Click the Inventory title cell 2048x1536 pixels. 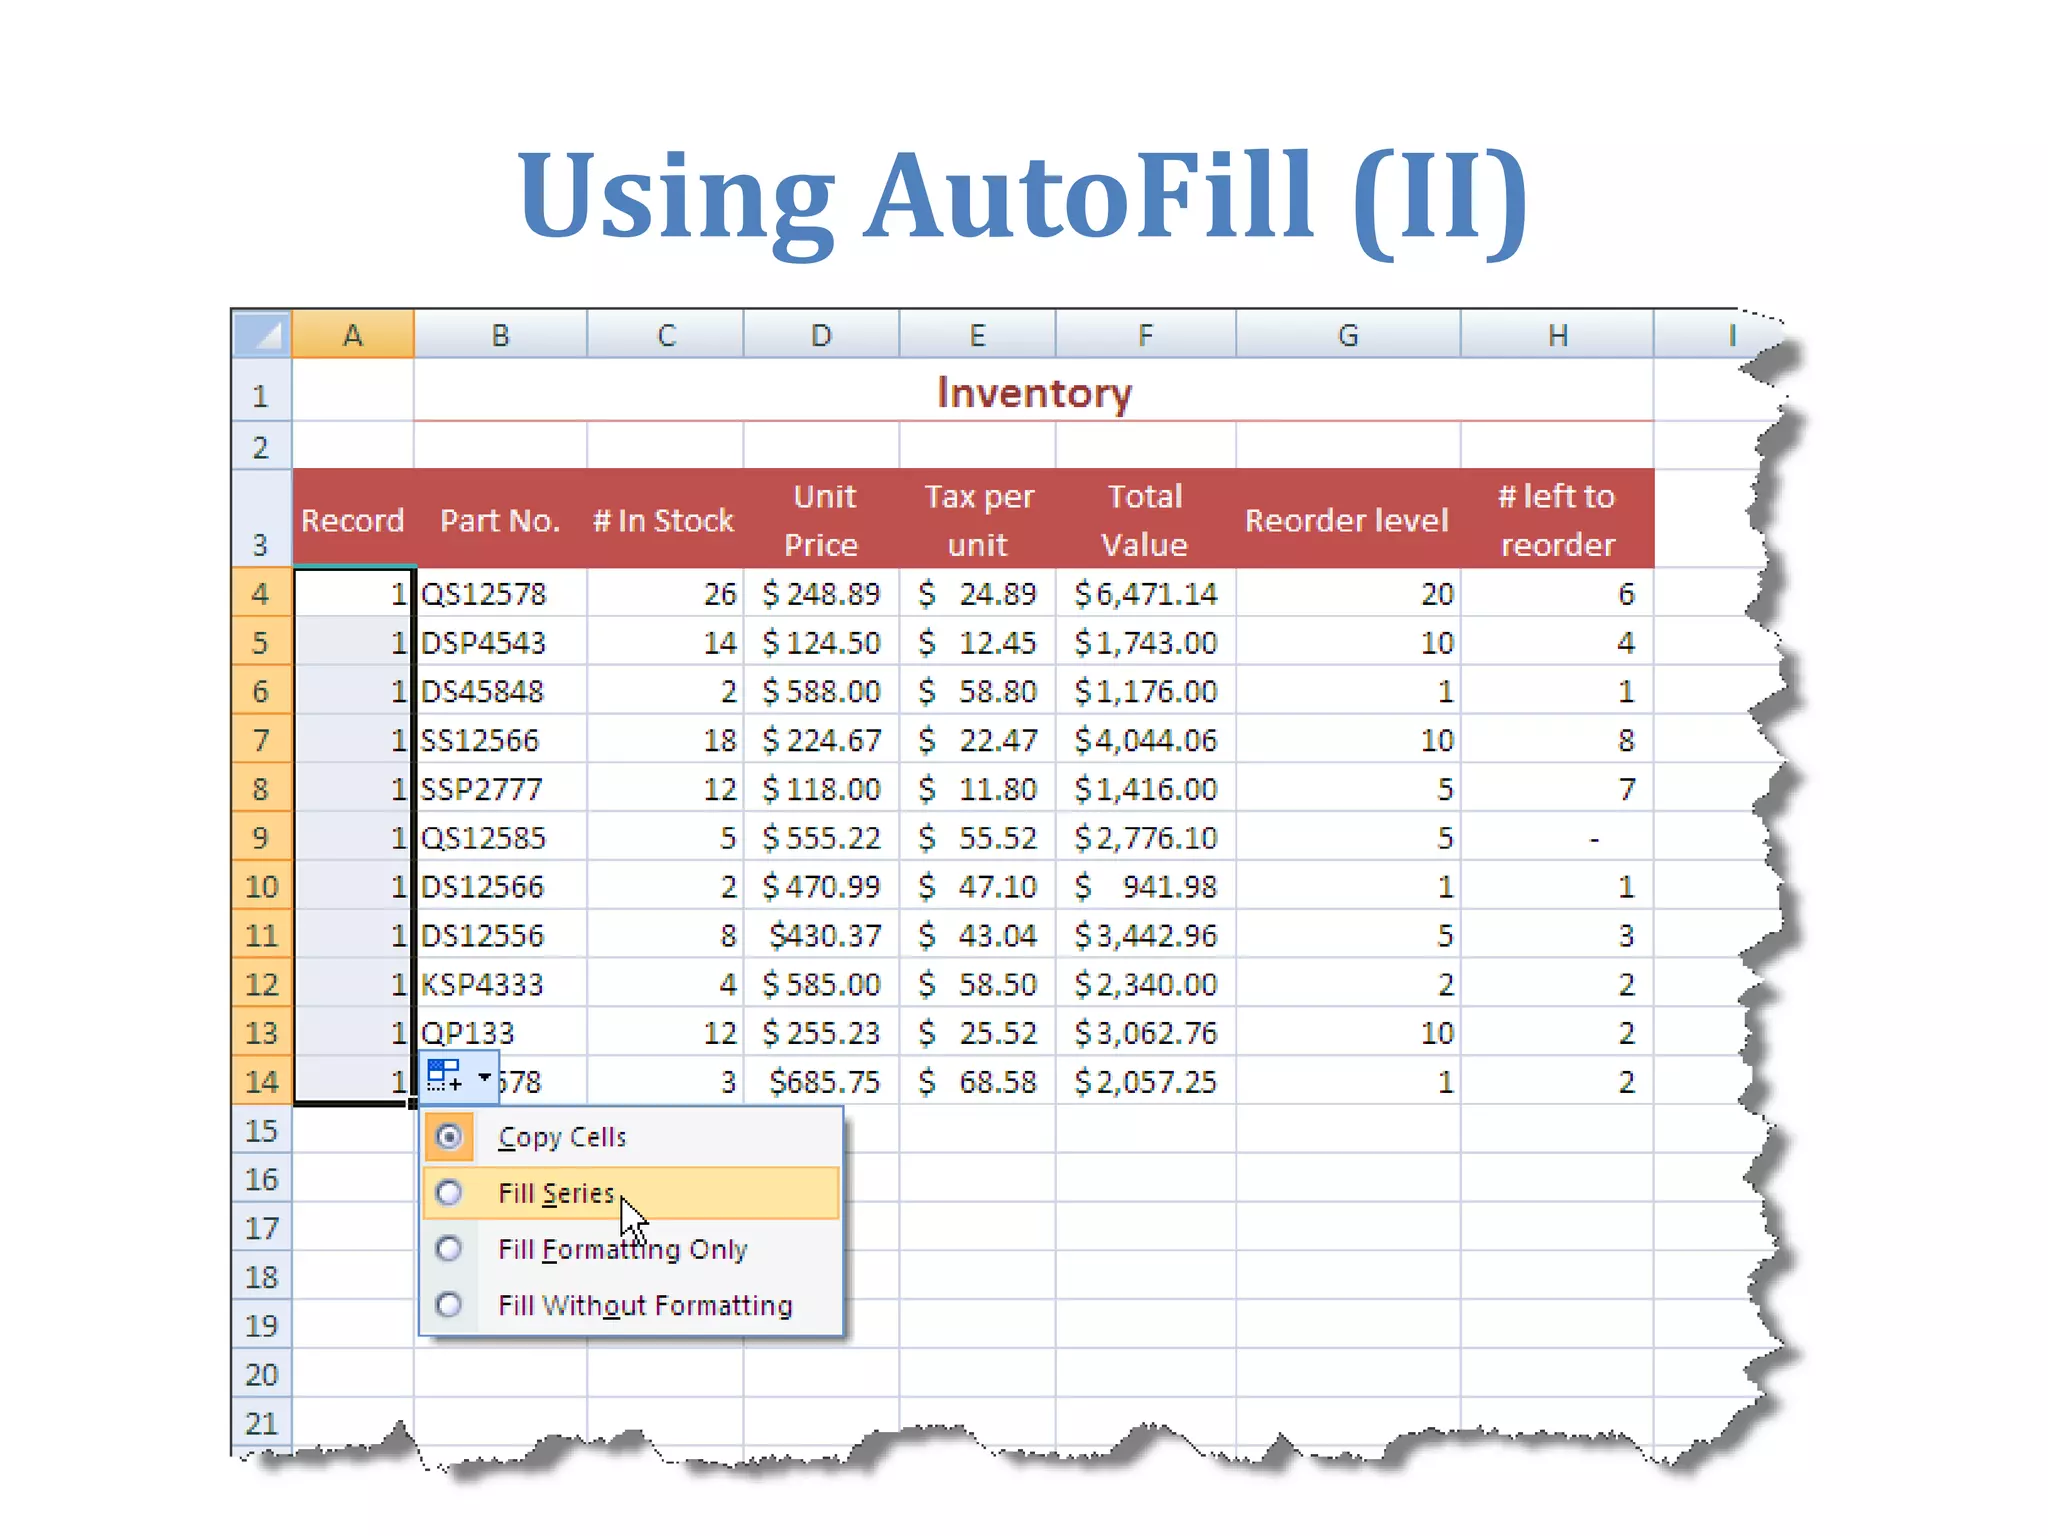[x=1034, y=392]
